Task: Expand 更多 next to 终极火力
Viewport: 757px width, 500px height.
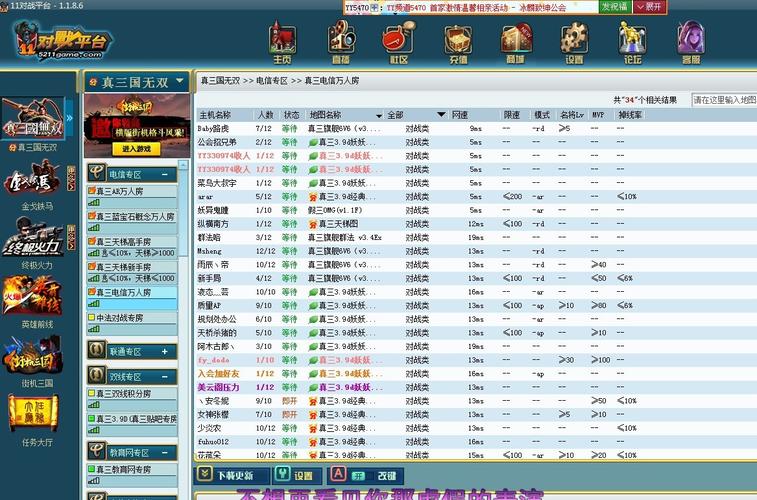Action: click(x=71, y=237)
